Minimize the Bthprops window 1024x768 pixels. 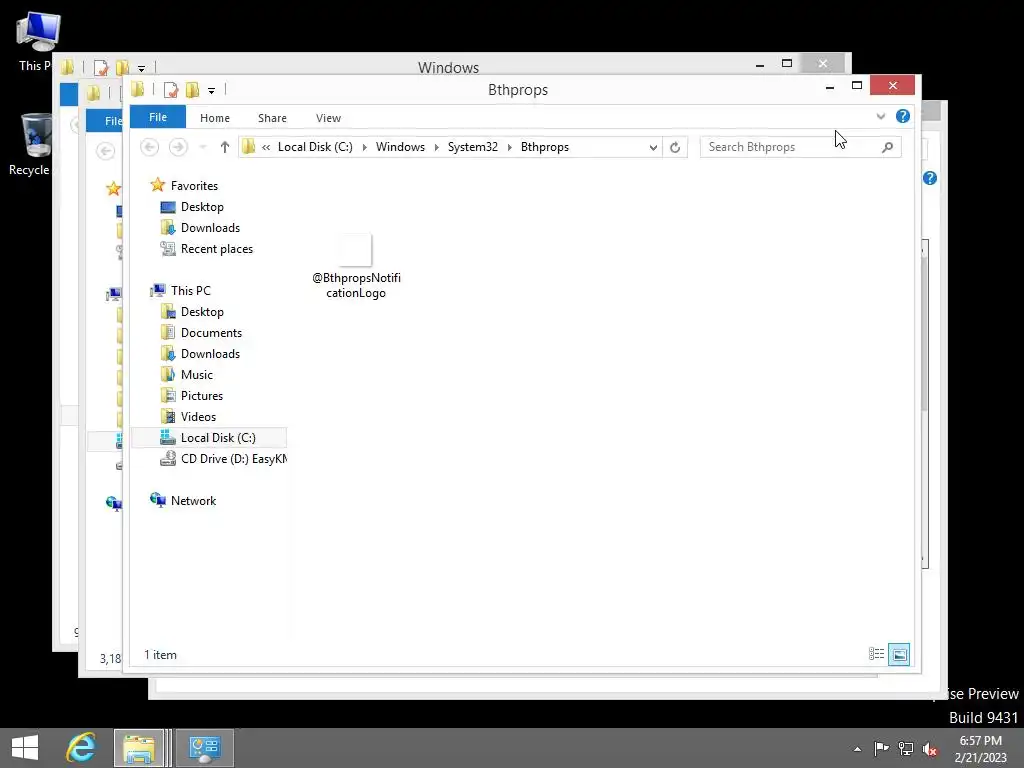coord(829,86)
